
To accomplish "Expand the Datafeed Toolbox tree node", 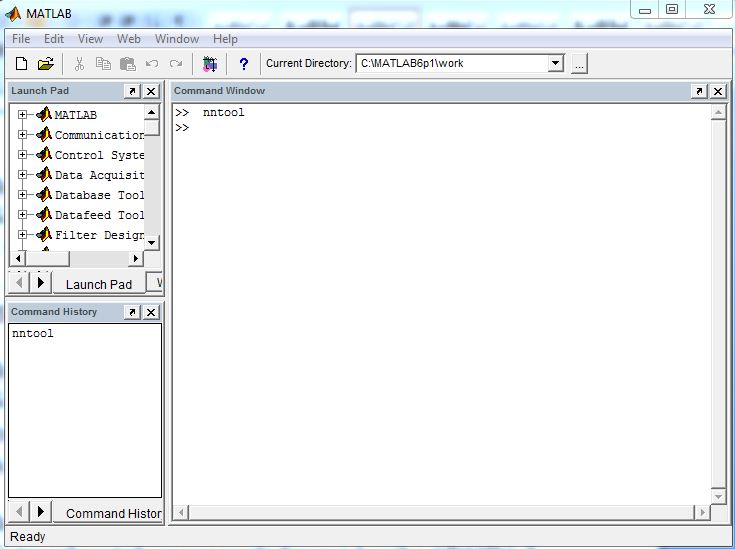I will click(22, 214).
